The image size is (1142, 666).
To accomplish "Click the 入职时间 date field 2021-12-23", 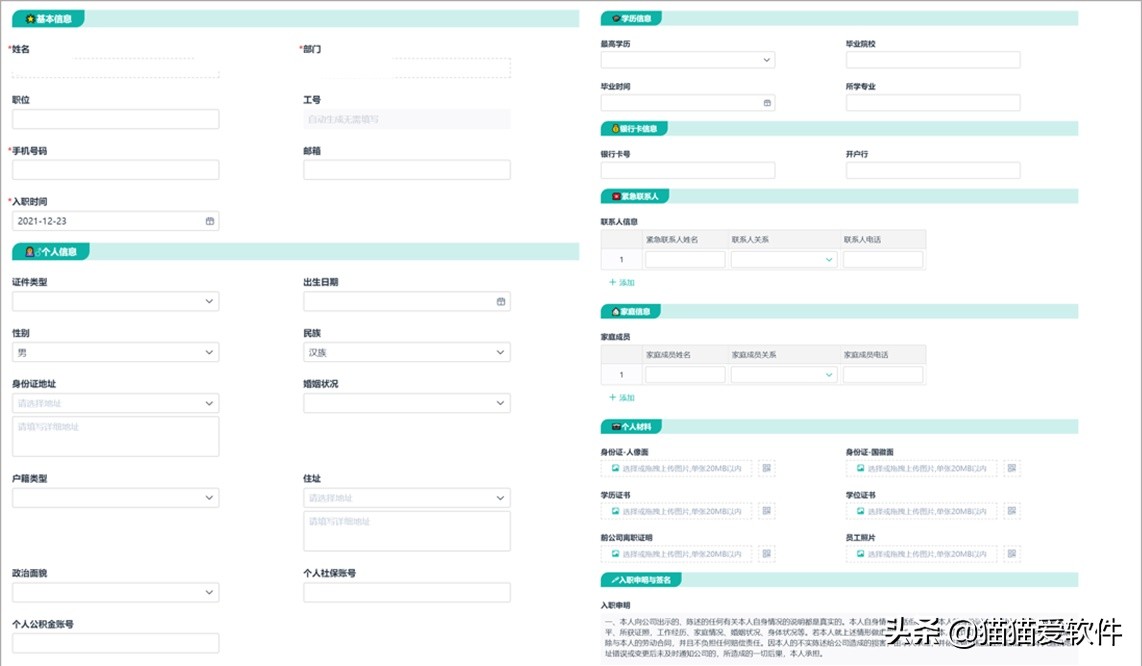I will click(x=116, y=221).
